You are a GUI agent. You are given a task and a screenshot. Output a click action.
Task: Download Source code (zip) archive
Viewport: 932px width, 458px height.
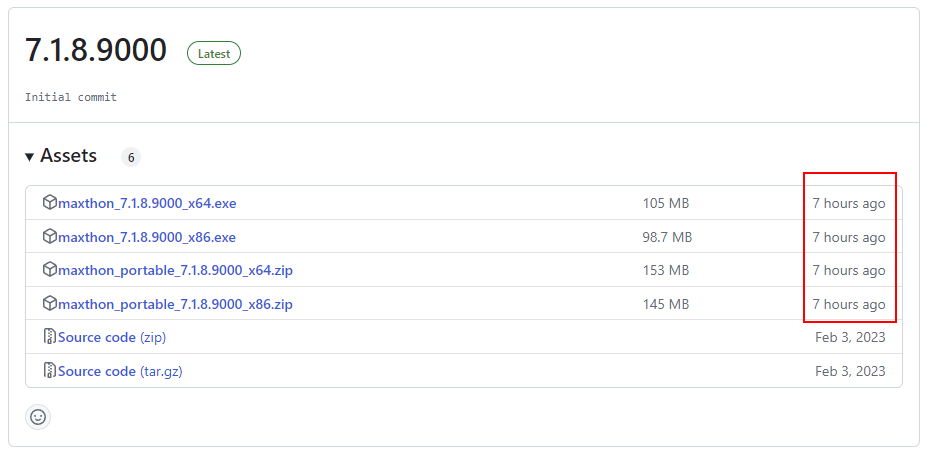pyautogui.click(x=112, y=337)
